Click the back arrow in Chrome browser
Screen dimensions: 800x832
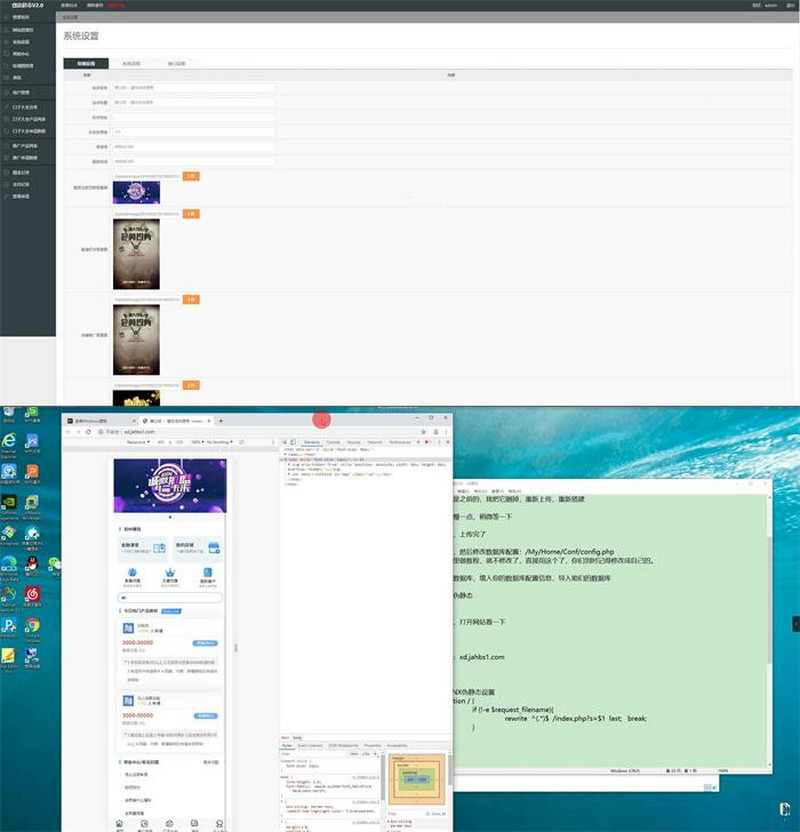68,432
